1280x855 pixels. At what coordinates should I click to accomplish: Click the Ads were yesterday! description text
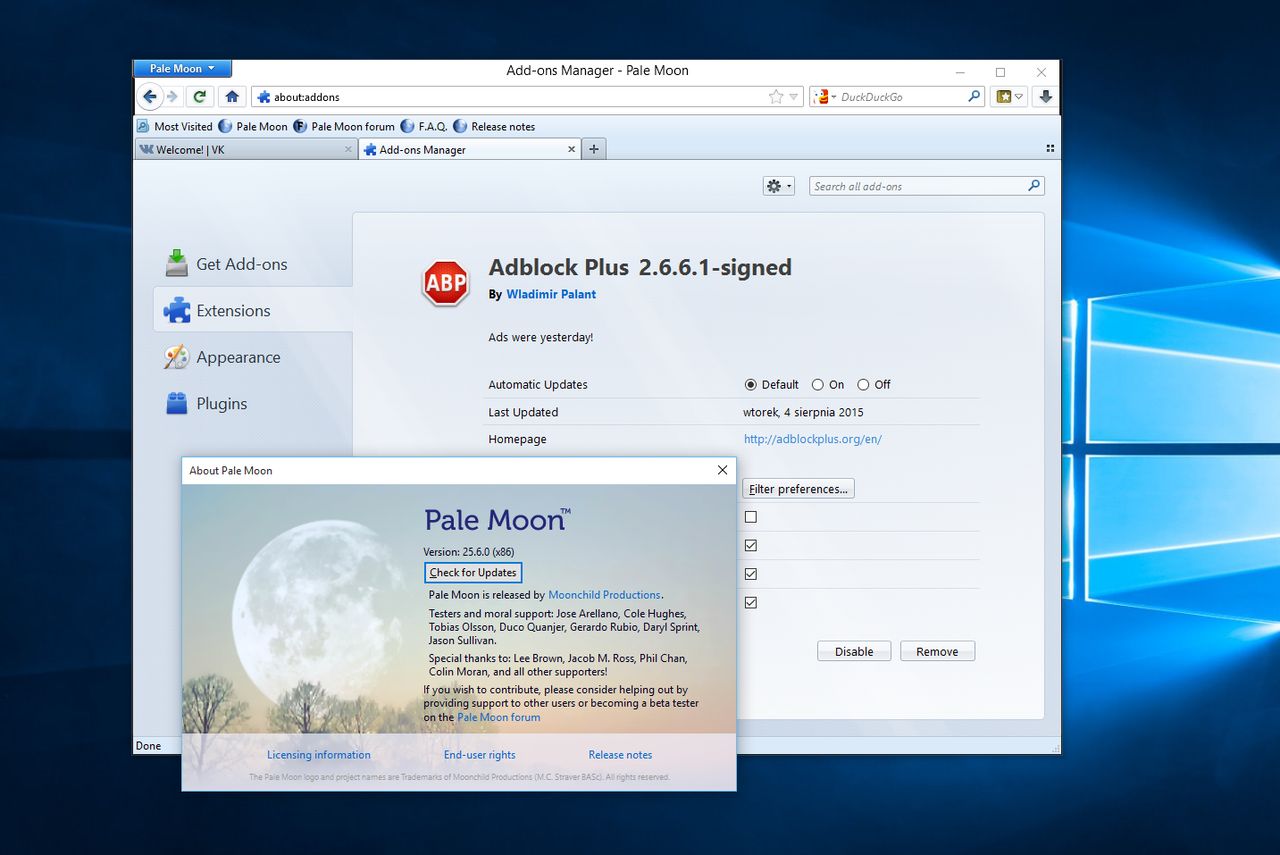coord(541,338)
